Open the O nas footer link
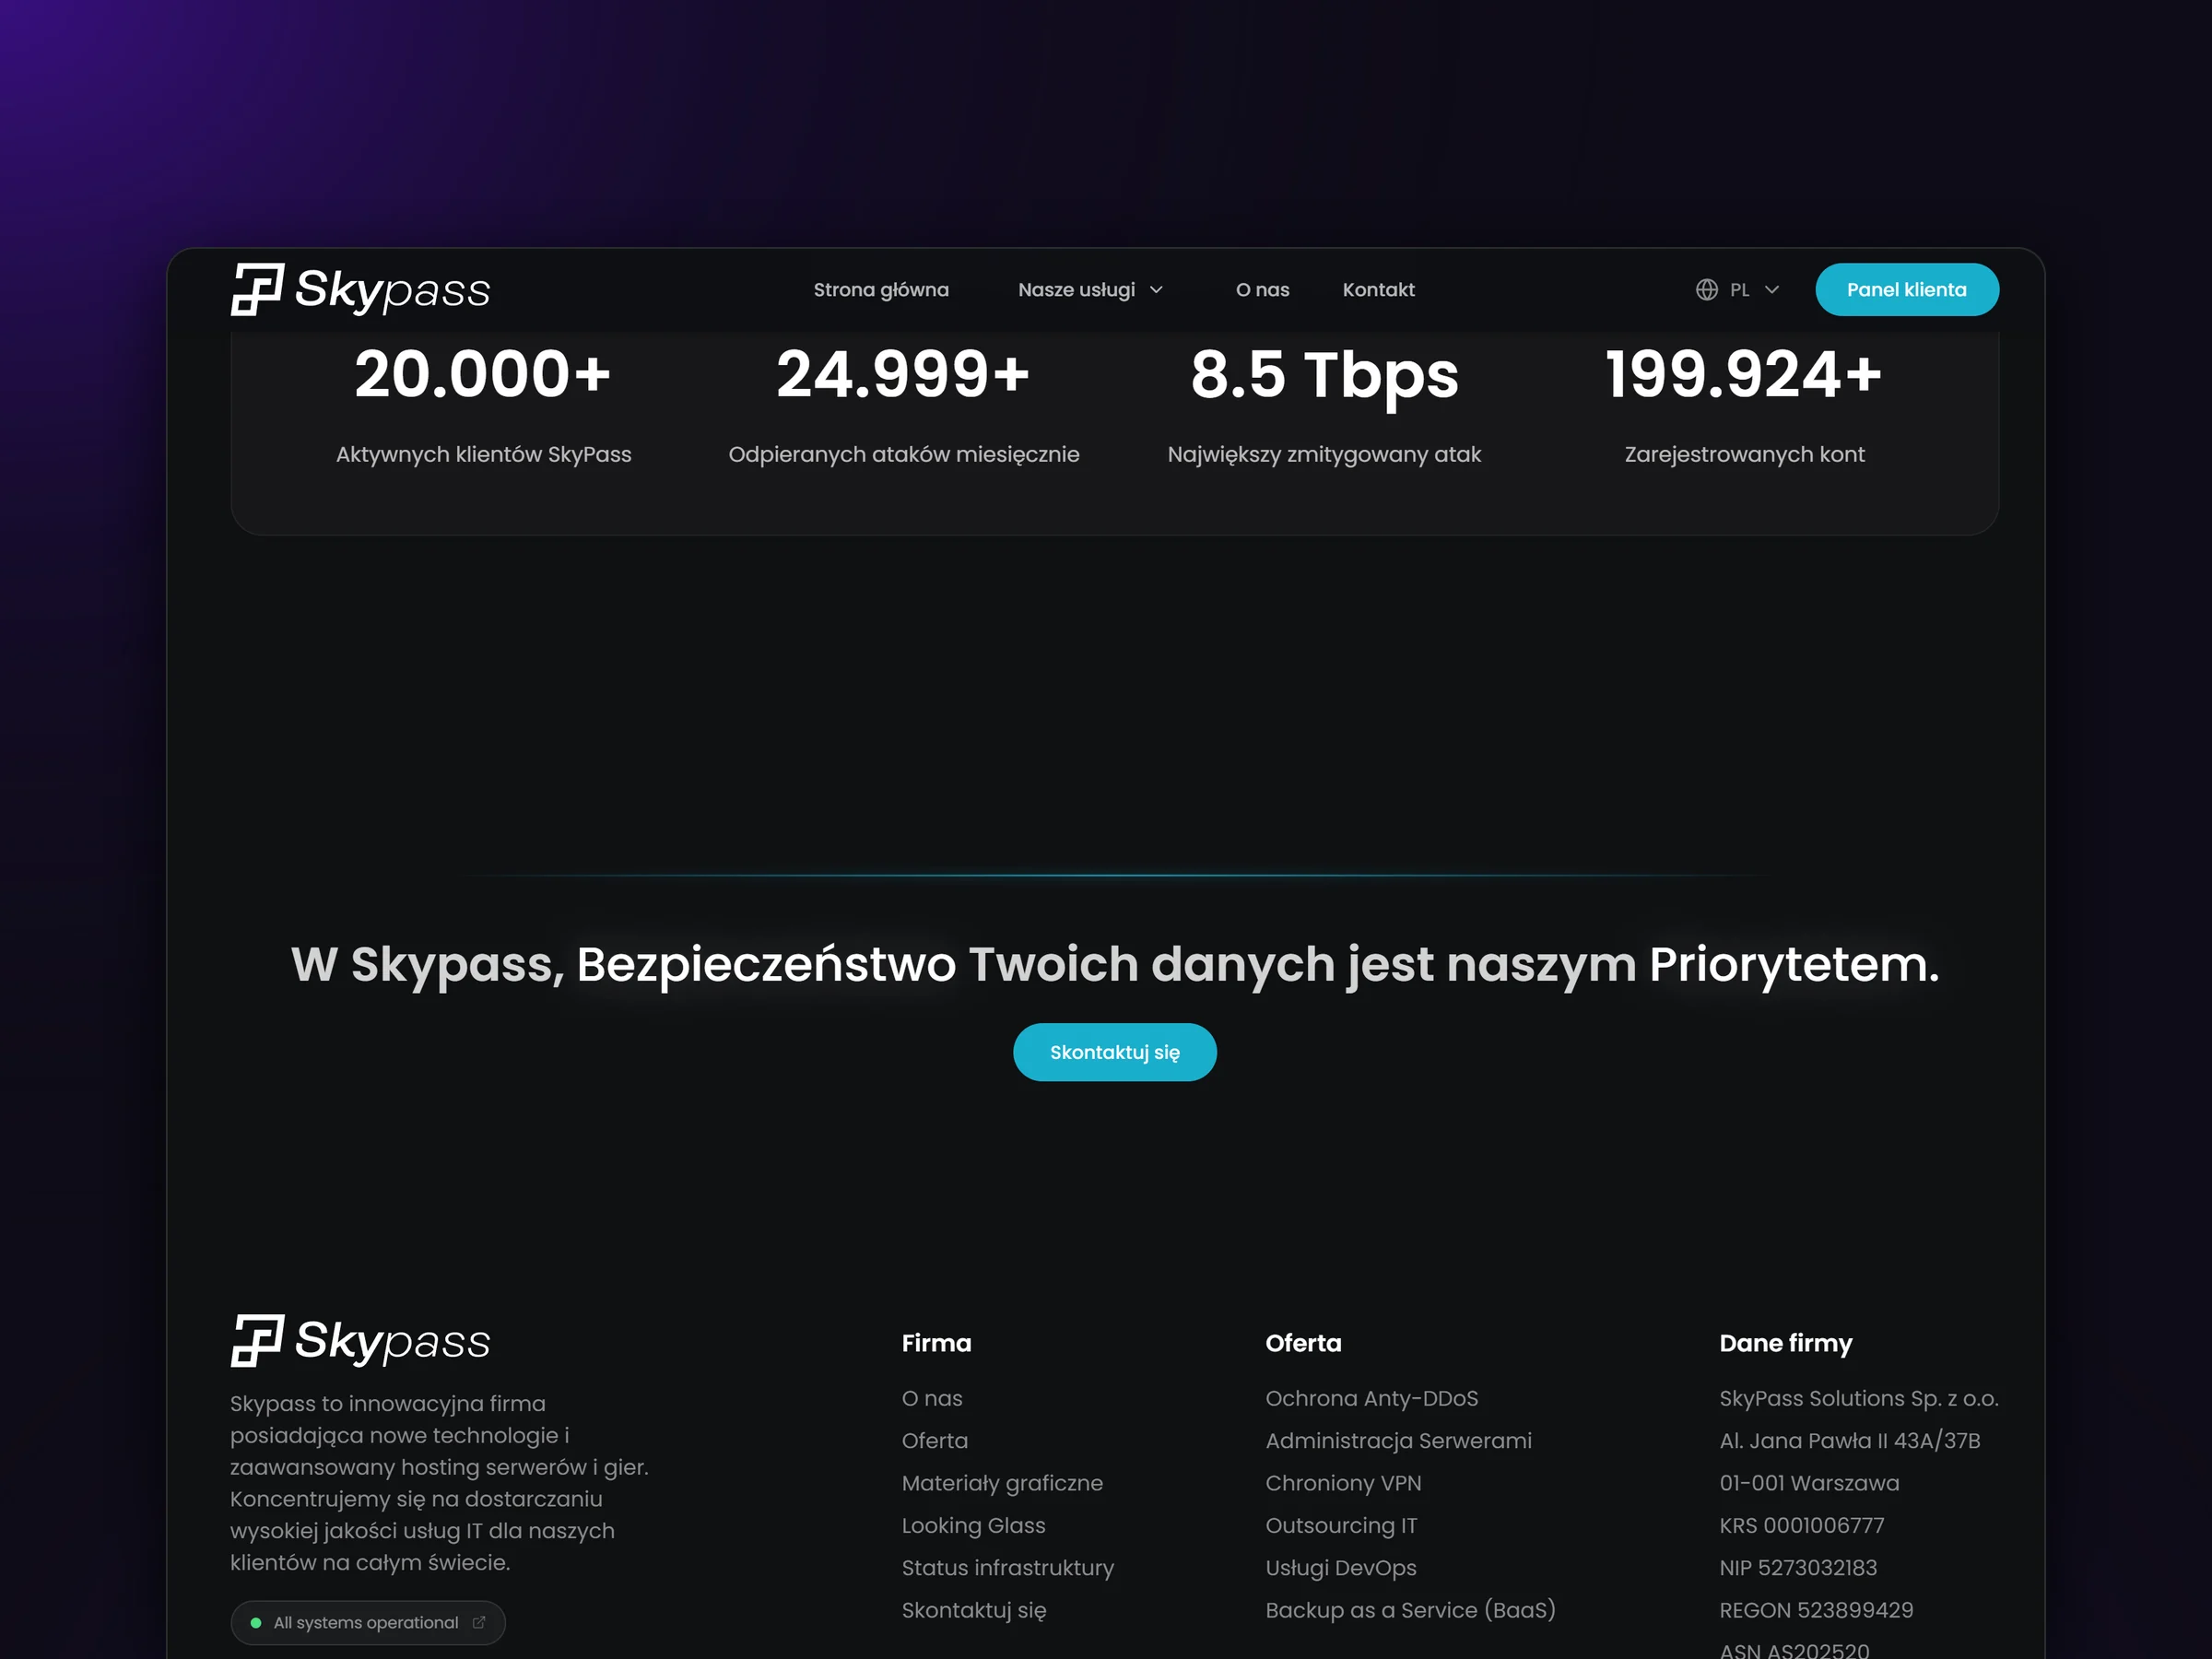This screenshot has width=2212, height=1659. tap(931, 1398)
